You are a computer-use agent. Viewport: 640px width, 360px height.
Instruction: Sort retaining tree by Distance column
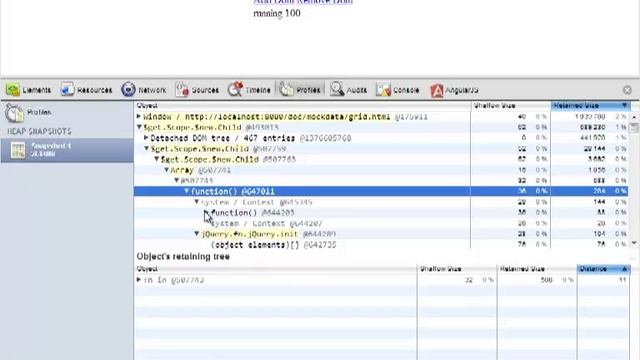click(604, 269)
